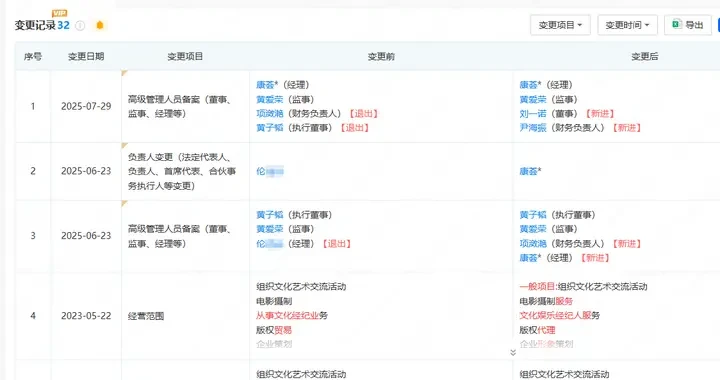Click the info icon beside 变更记录 32
The width and height of the screenshot is (720, 380).
80,25
